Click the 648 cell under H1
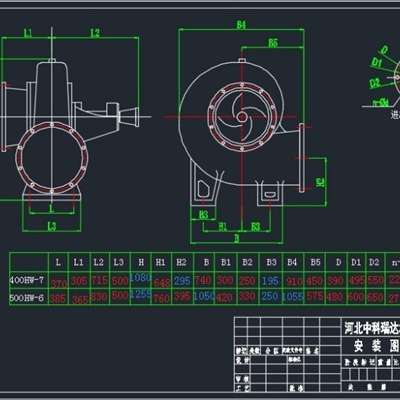The width and height of the screenshot is (400, 400). click(x=162, y=283)
